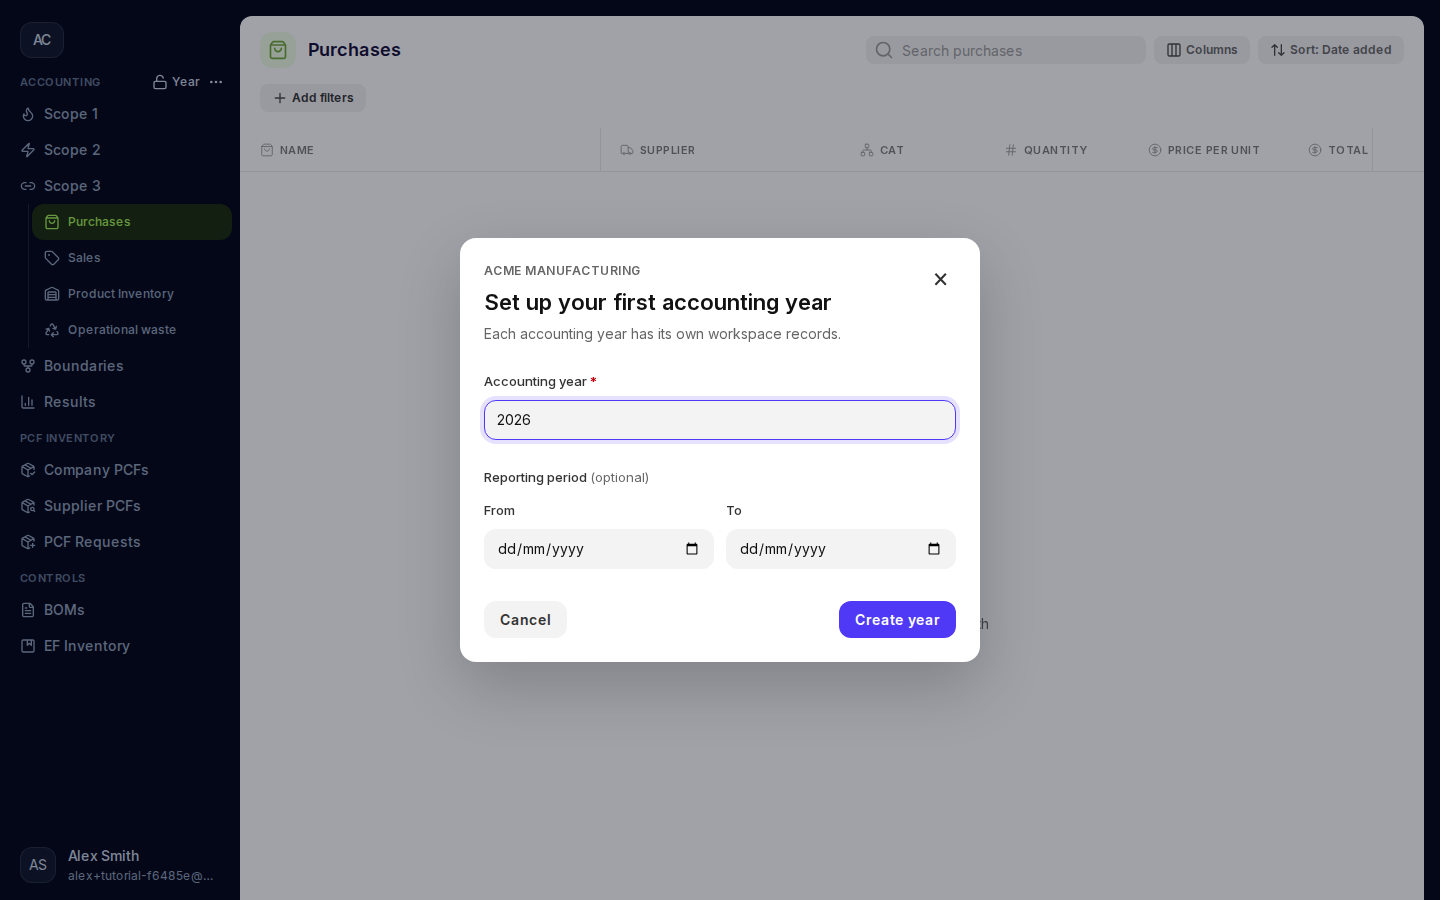Click the search magnifier icon
The width and height of the screenshot is (1440, 900).
coord(884,50)
